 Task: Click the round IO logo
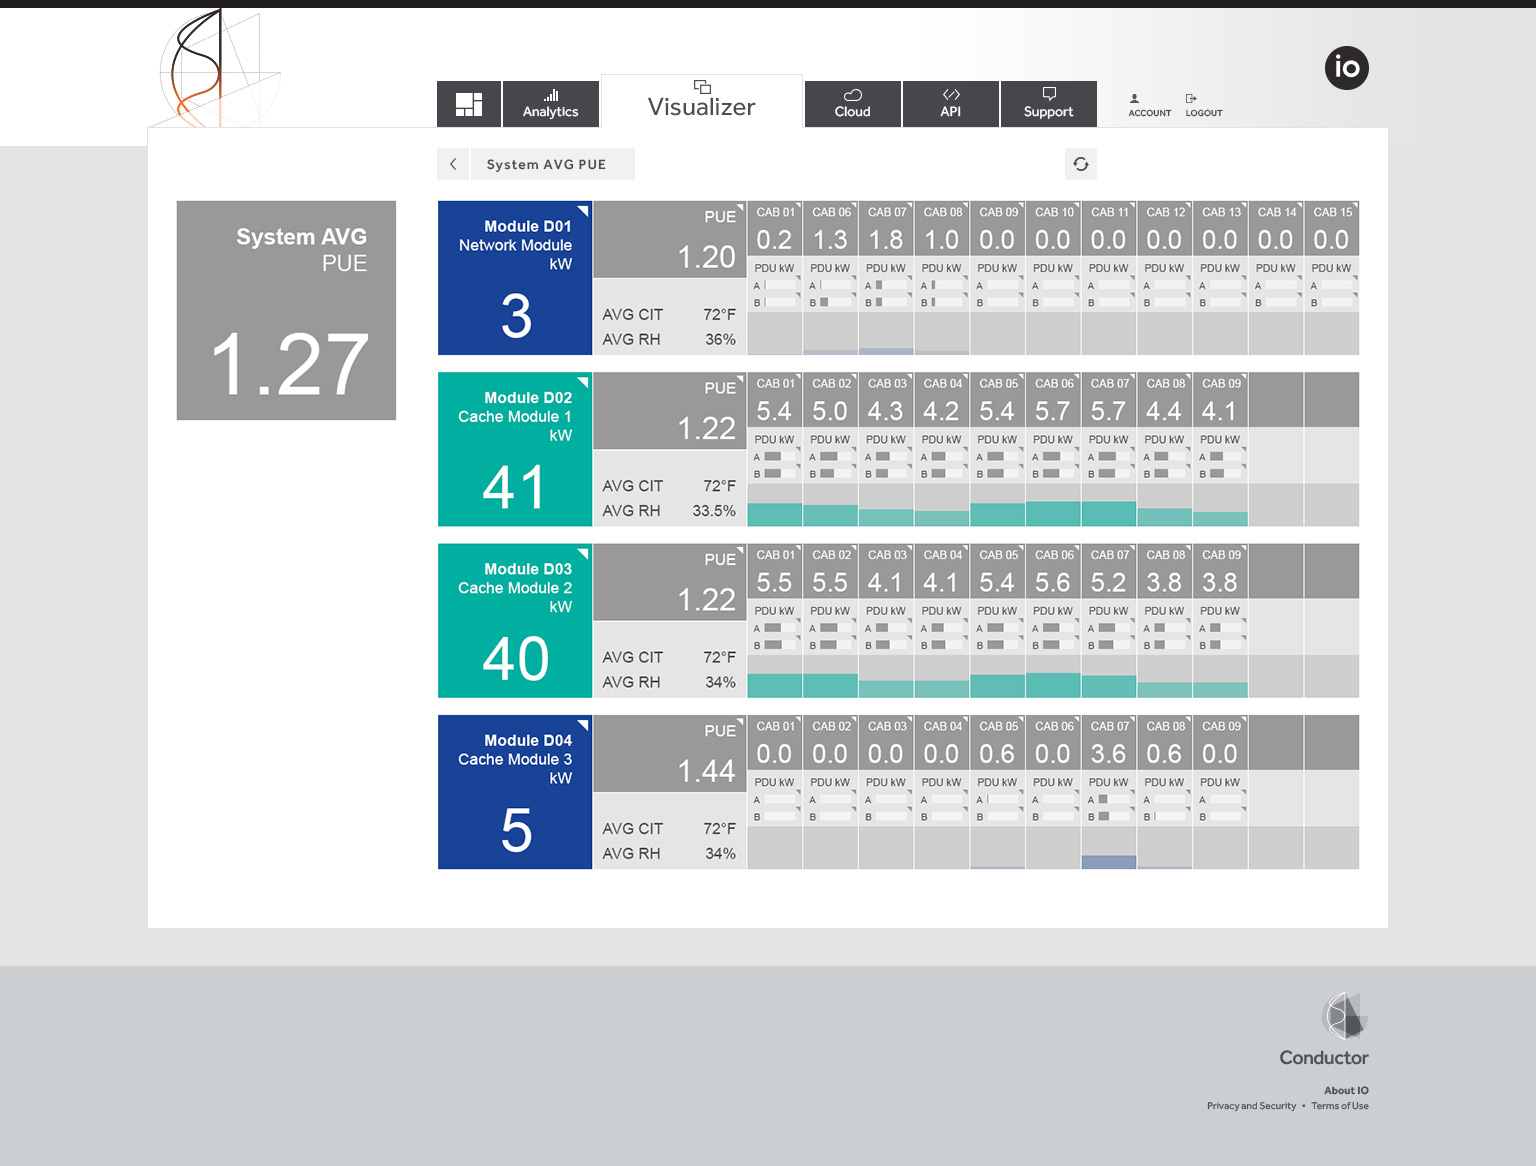pos(1346,68)
